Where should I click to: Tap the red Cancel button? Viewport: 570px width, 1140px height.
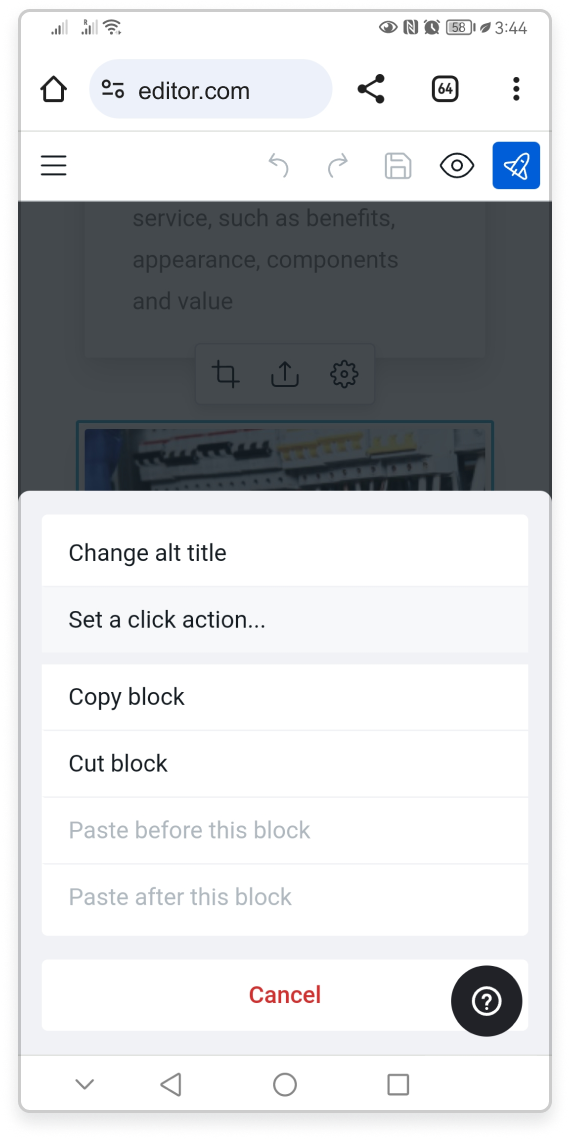coord(285,995)
